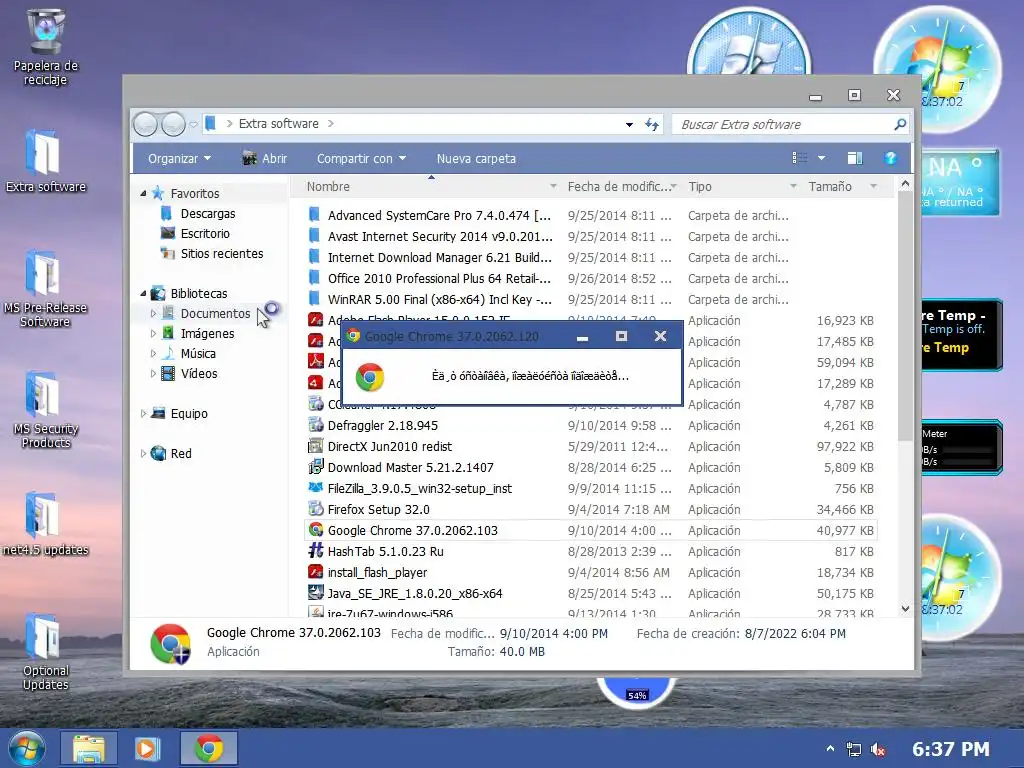Open the File Explorer taskbar icon
This screenshot has height=768, width=1024.
click(89, 748)
